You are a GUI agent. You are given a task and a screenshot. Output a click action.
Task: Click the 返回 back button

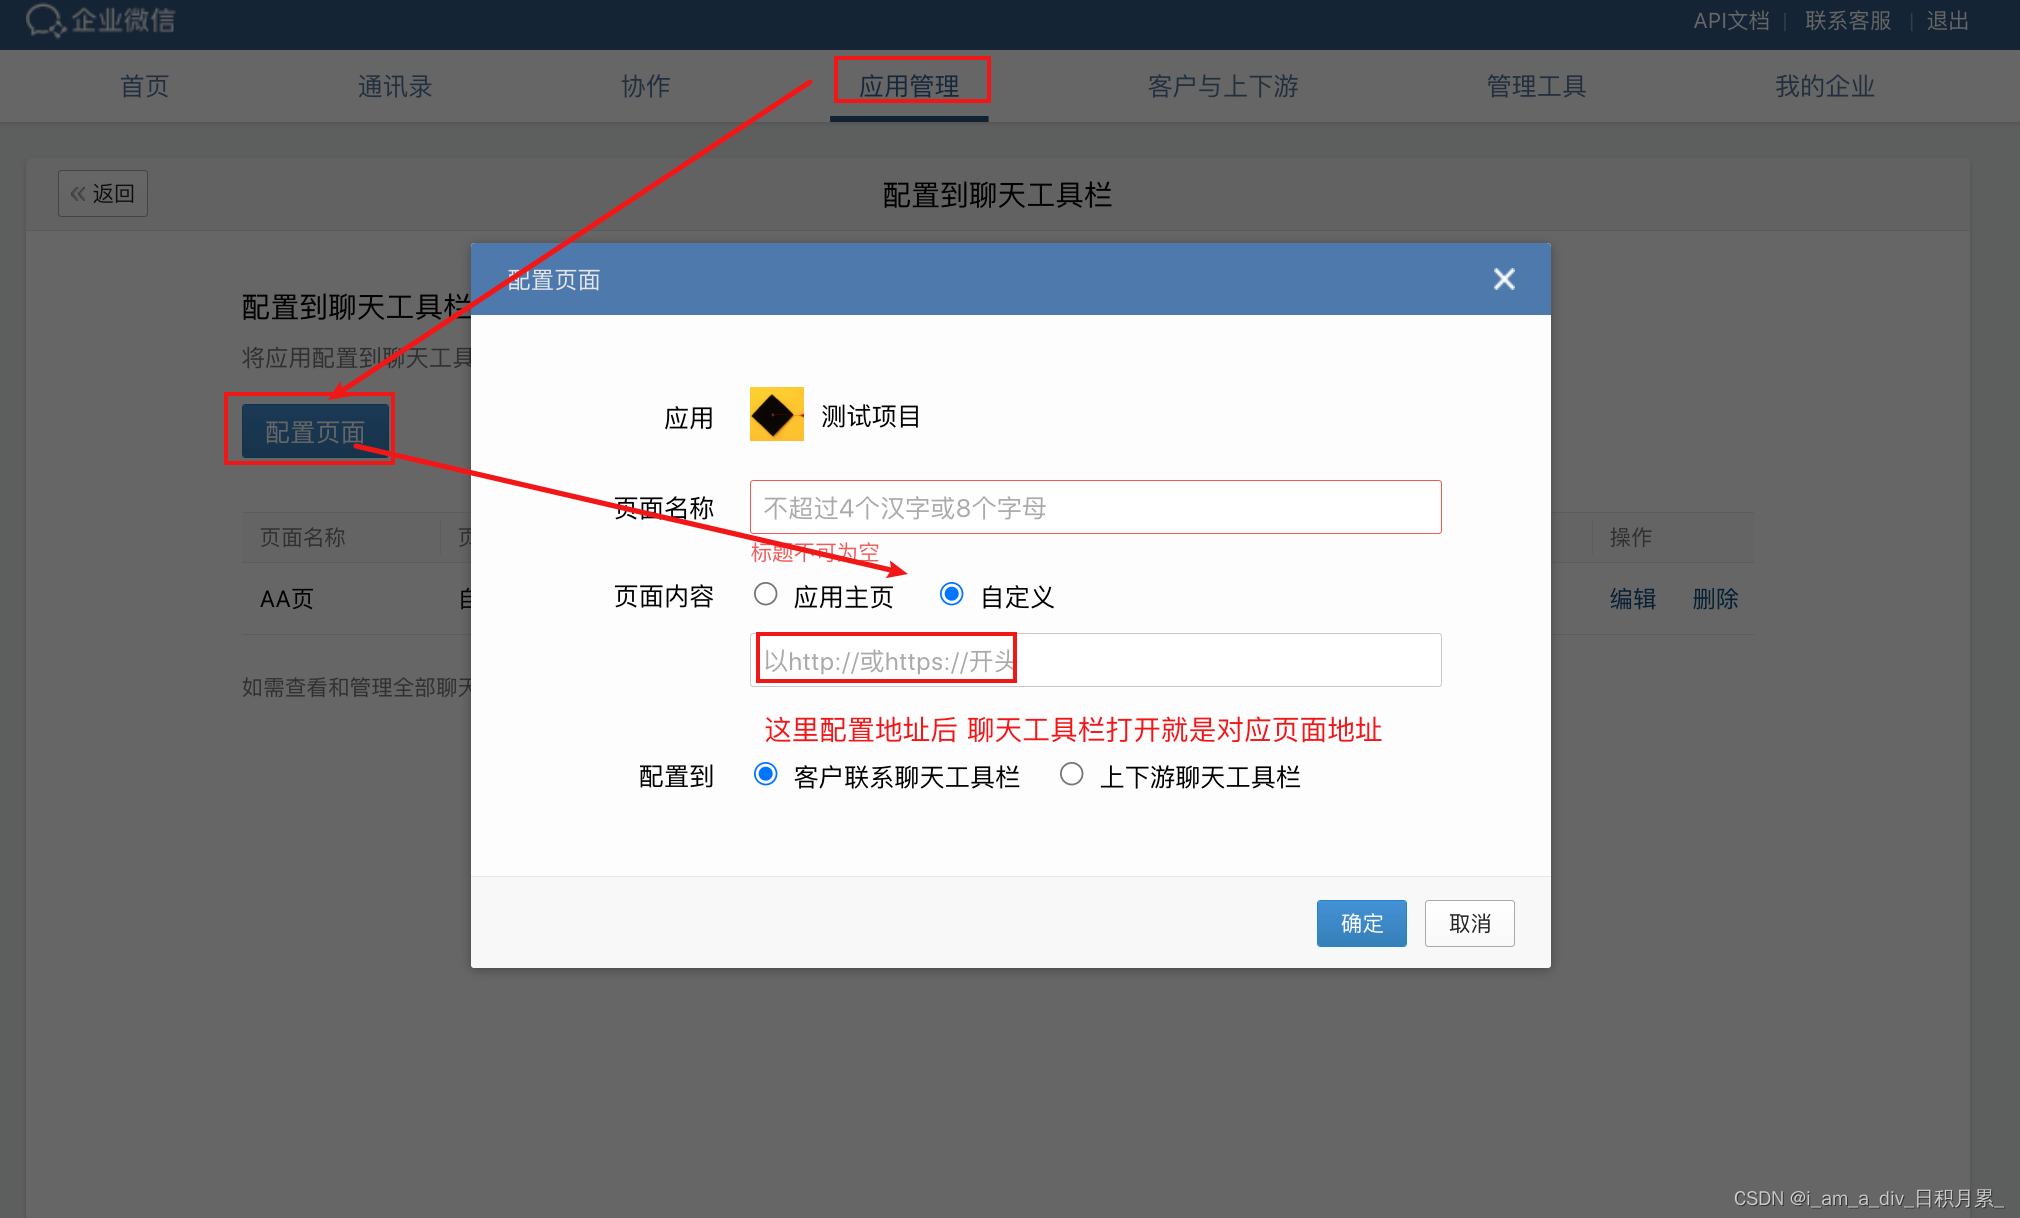click(103, 193)
